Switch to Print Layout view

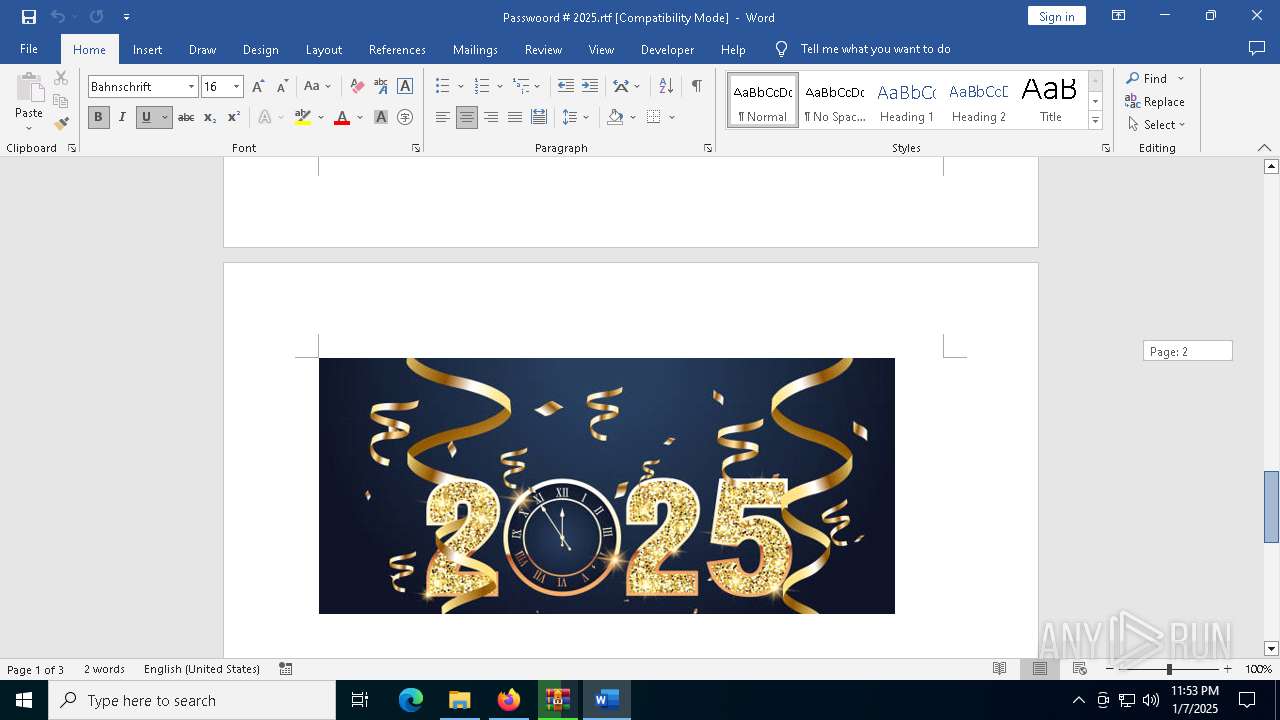click(x=1040, y=669)
